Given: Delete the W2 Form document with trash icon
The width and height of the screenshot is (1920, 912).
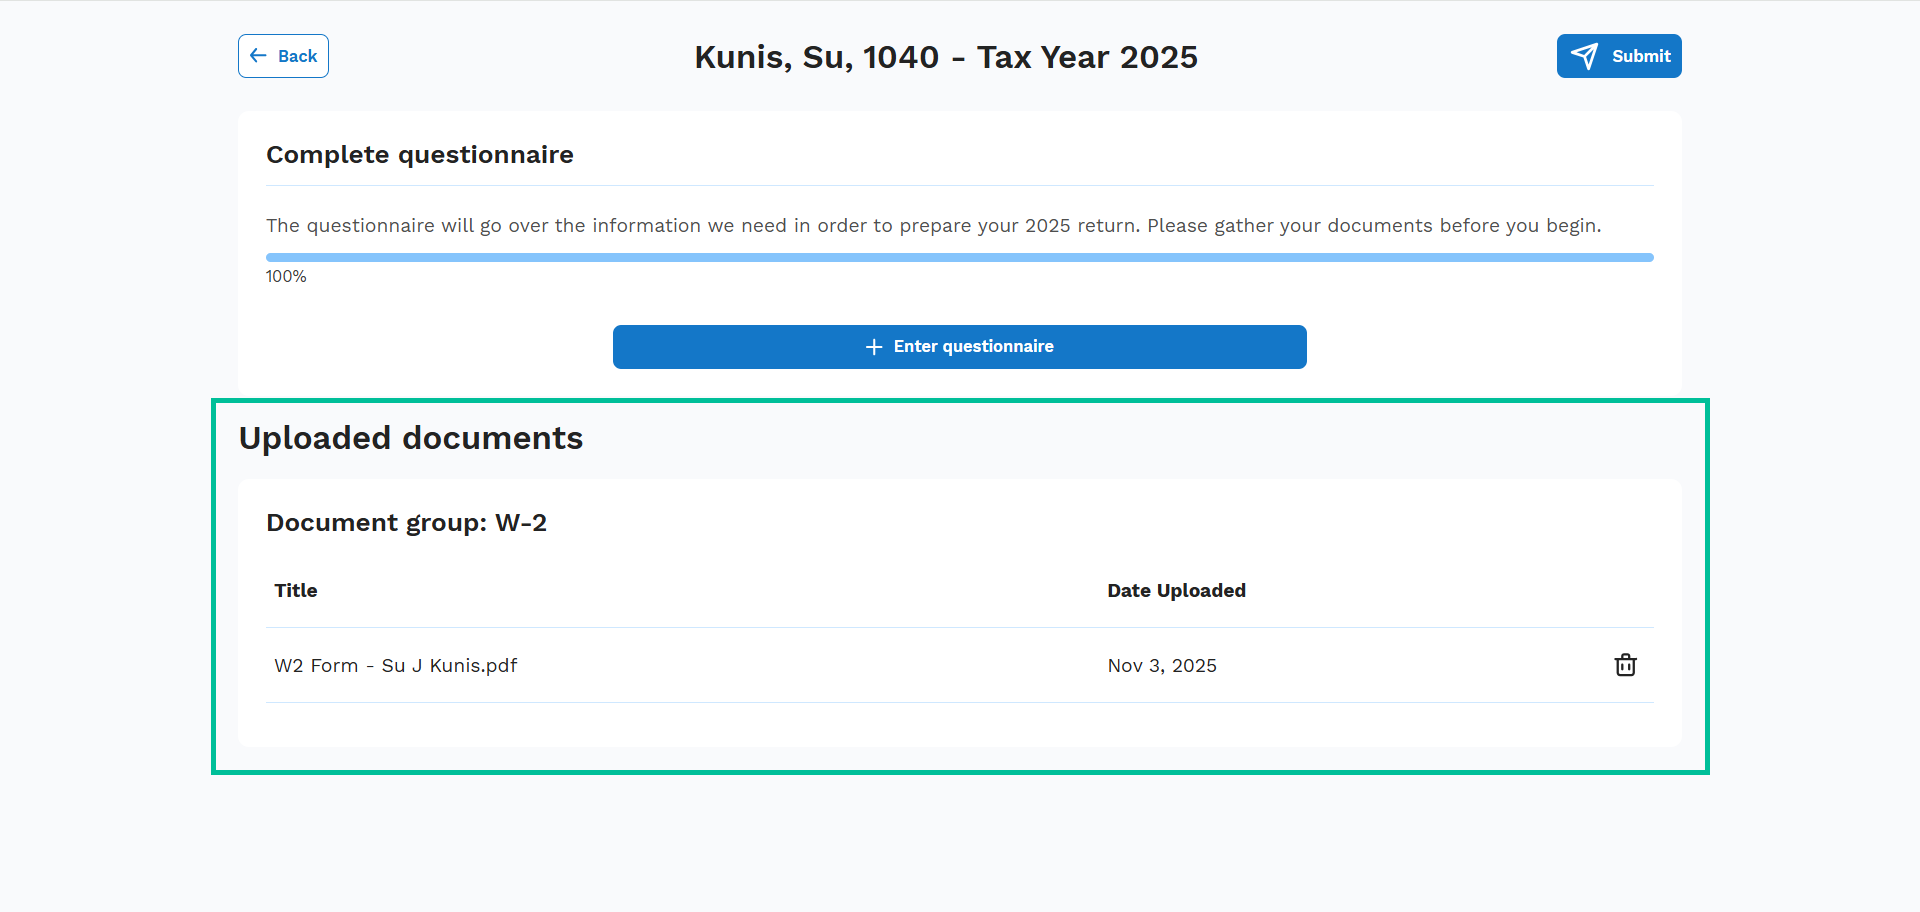Looking at the screenshot, I should [1625, 665].
